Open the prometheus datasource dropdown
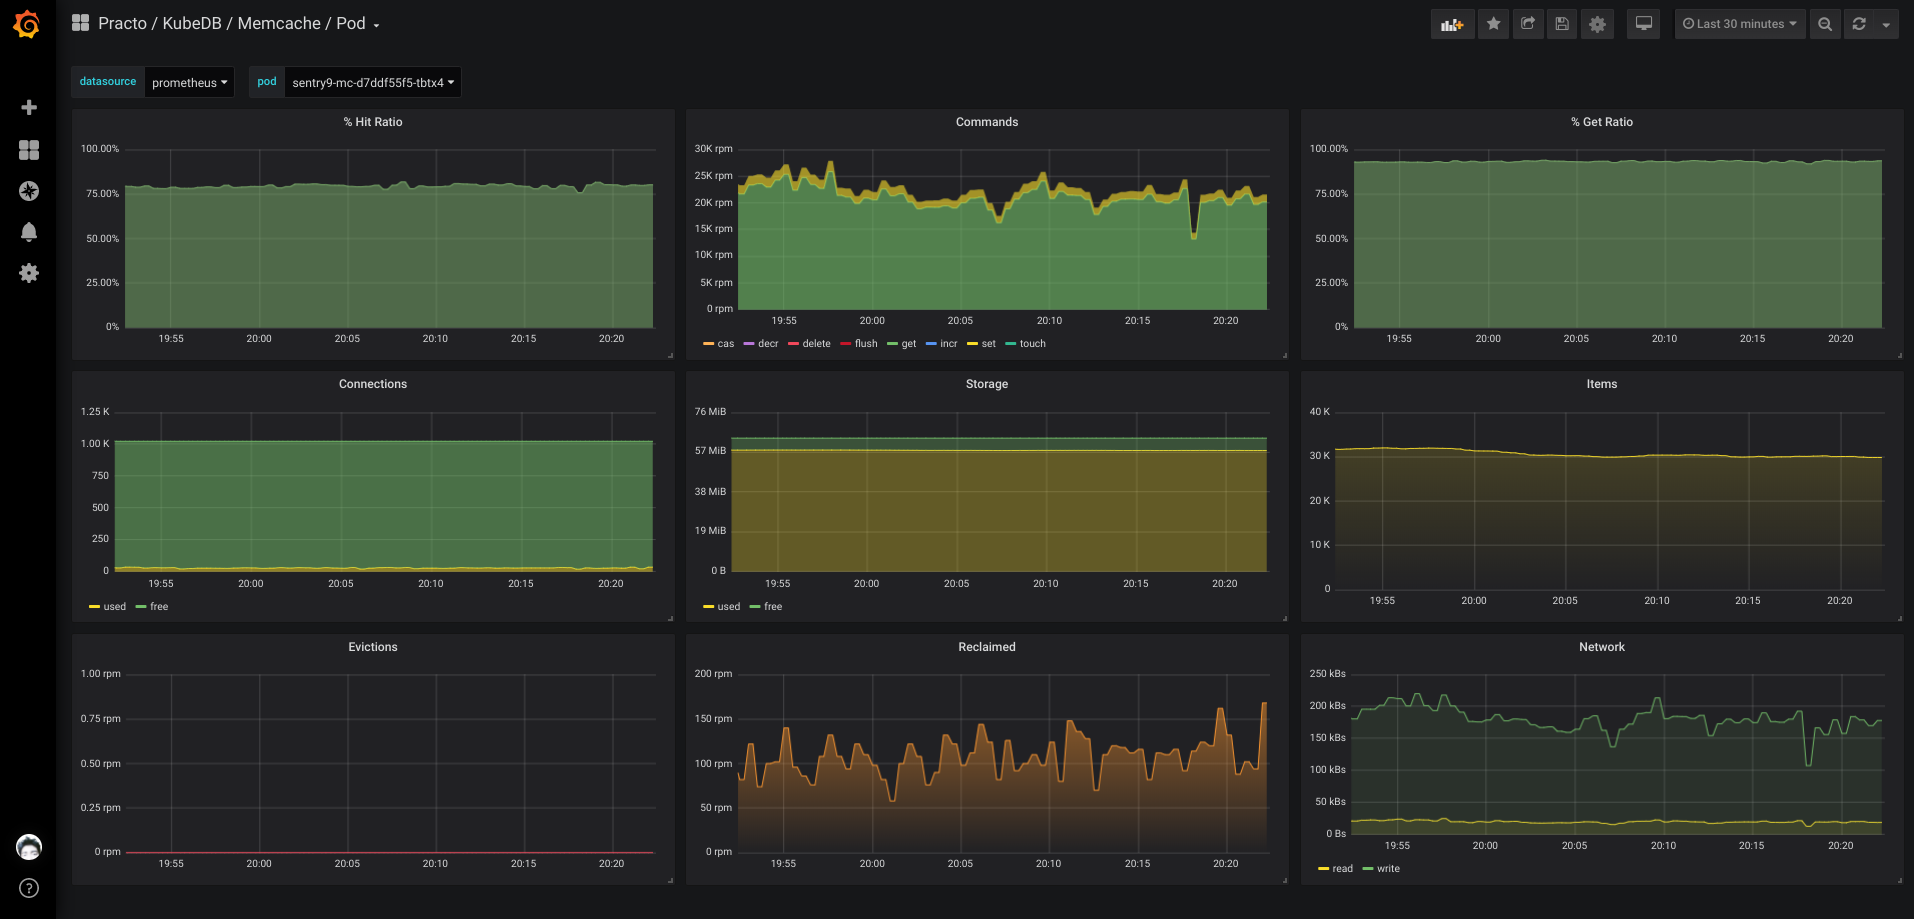This screenshot has height=919, width=1914. point(189,82)
